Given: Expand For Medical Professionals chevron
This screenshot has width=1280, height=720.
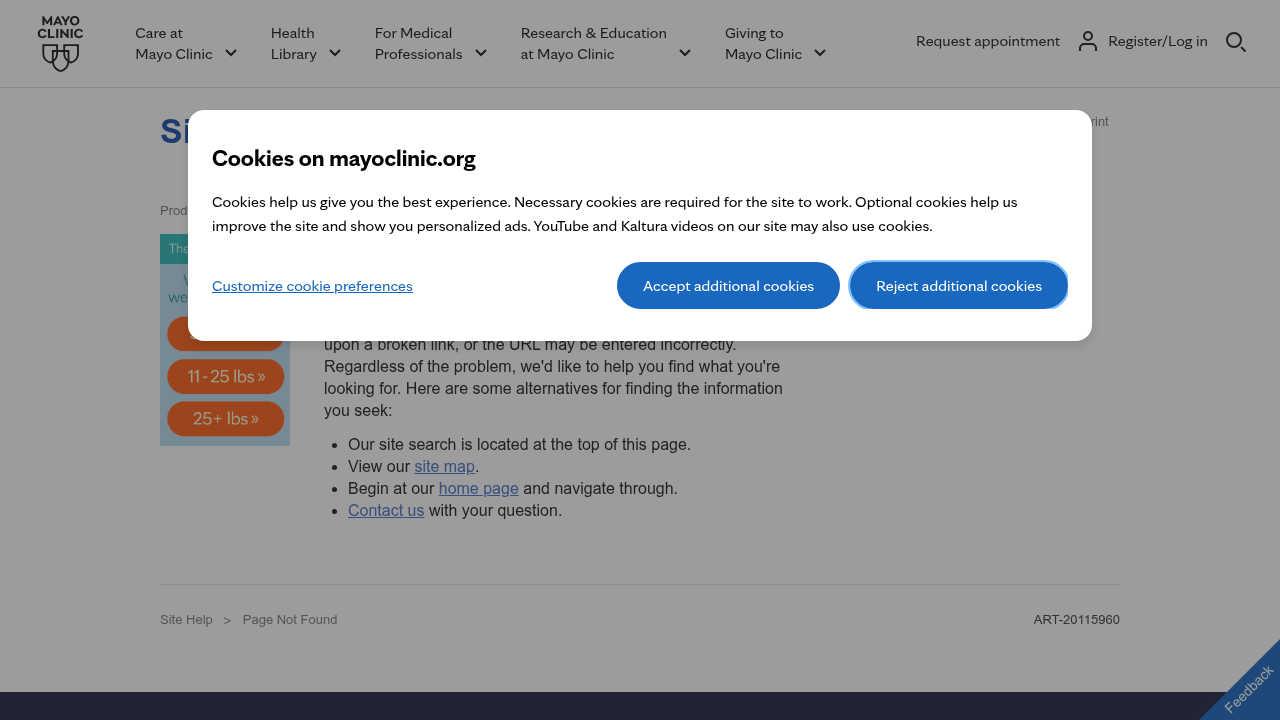Looking at the screenshot, I should 481,53.
